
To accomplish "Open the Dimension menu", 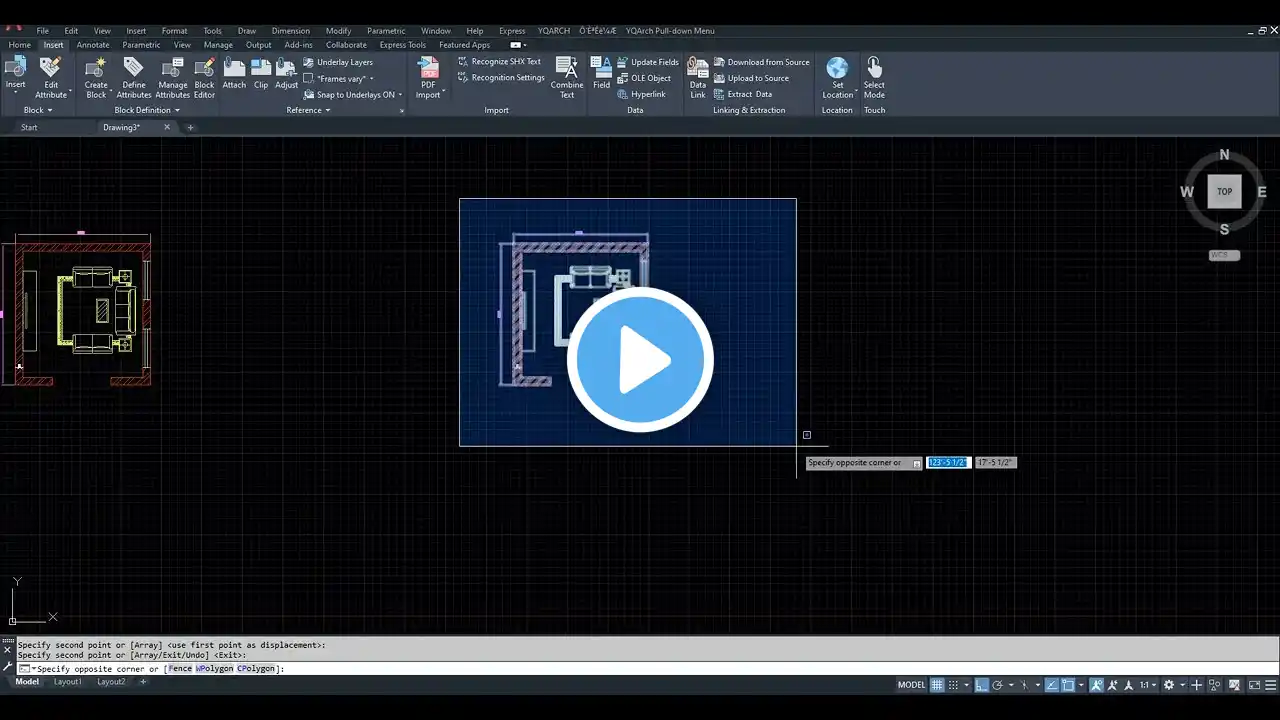I will pyautogui.click(x=290, y=31).
